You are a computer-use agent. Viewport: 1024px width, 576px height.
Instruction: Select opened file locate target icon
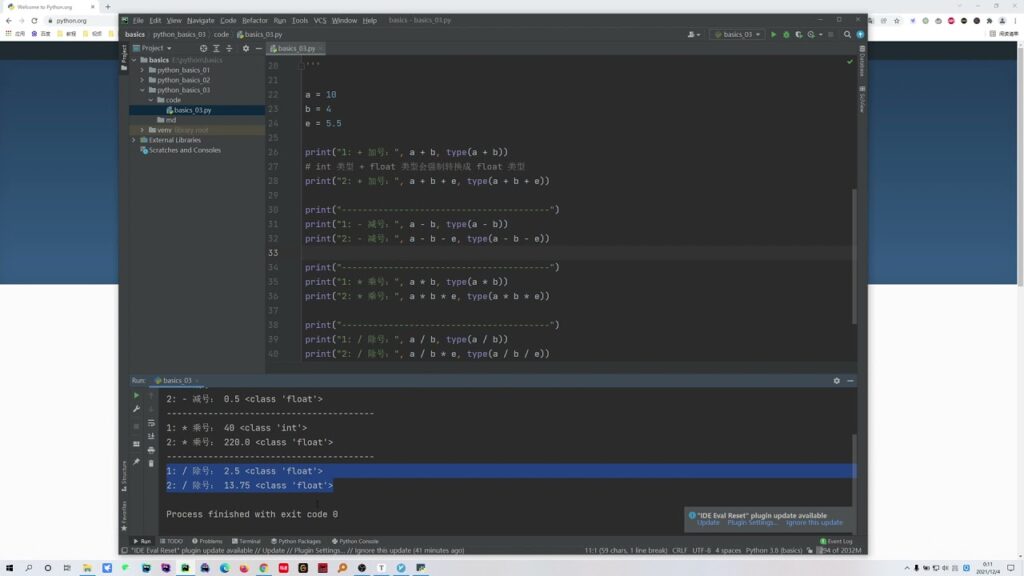pos(204,48)
